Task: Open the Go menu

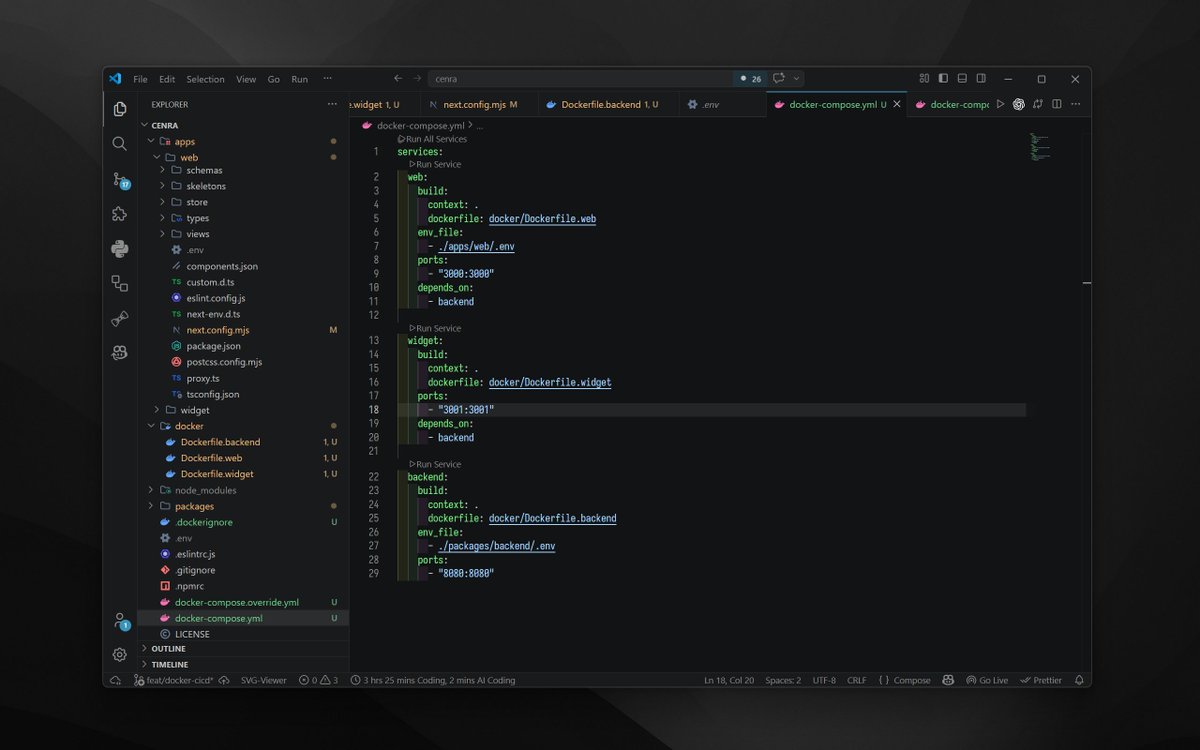Action: [x=274, y=79]
